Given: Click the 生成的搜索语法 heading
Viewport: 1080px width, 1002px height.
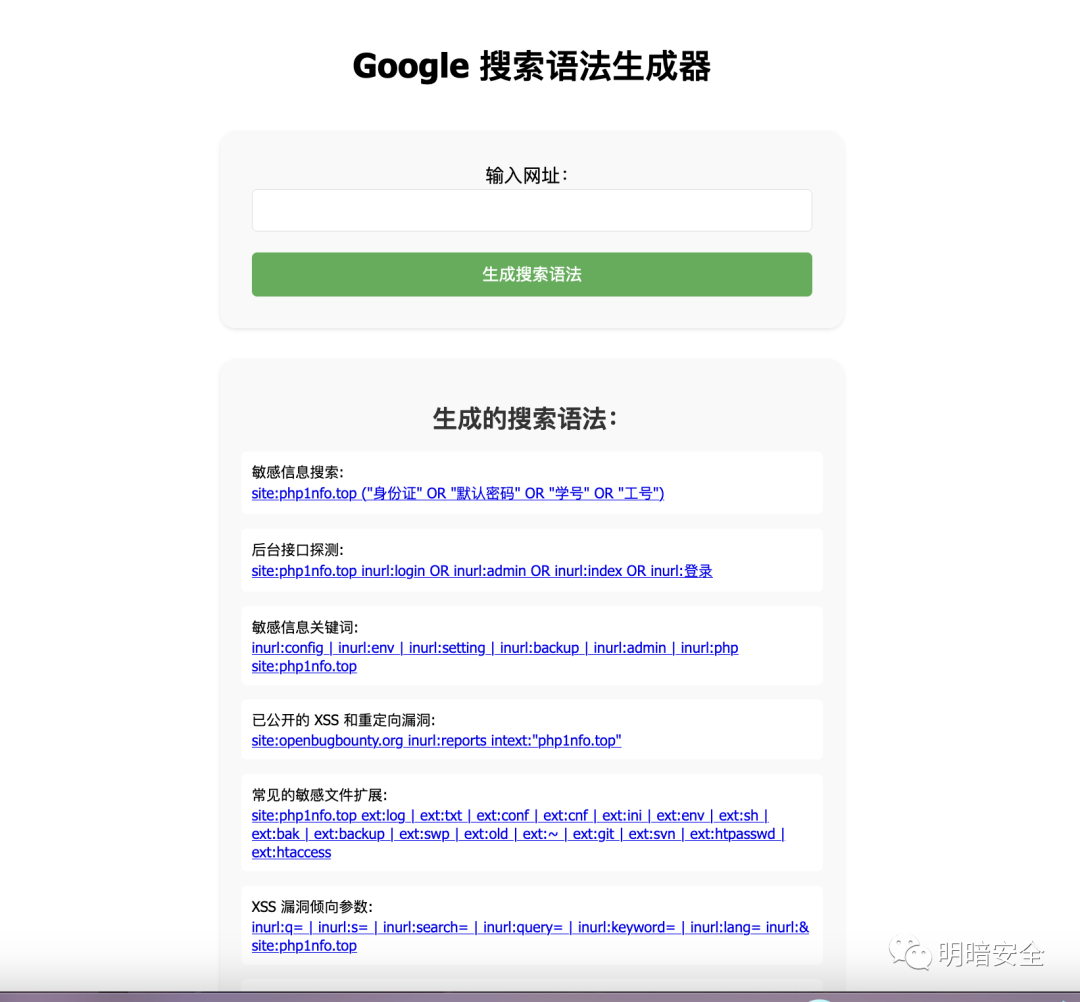Looking at the screenshot, I should point(525,419).
